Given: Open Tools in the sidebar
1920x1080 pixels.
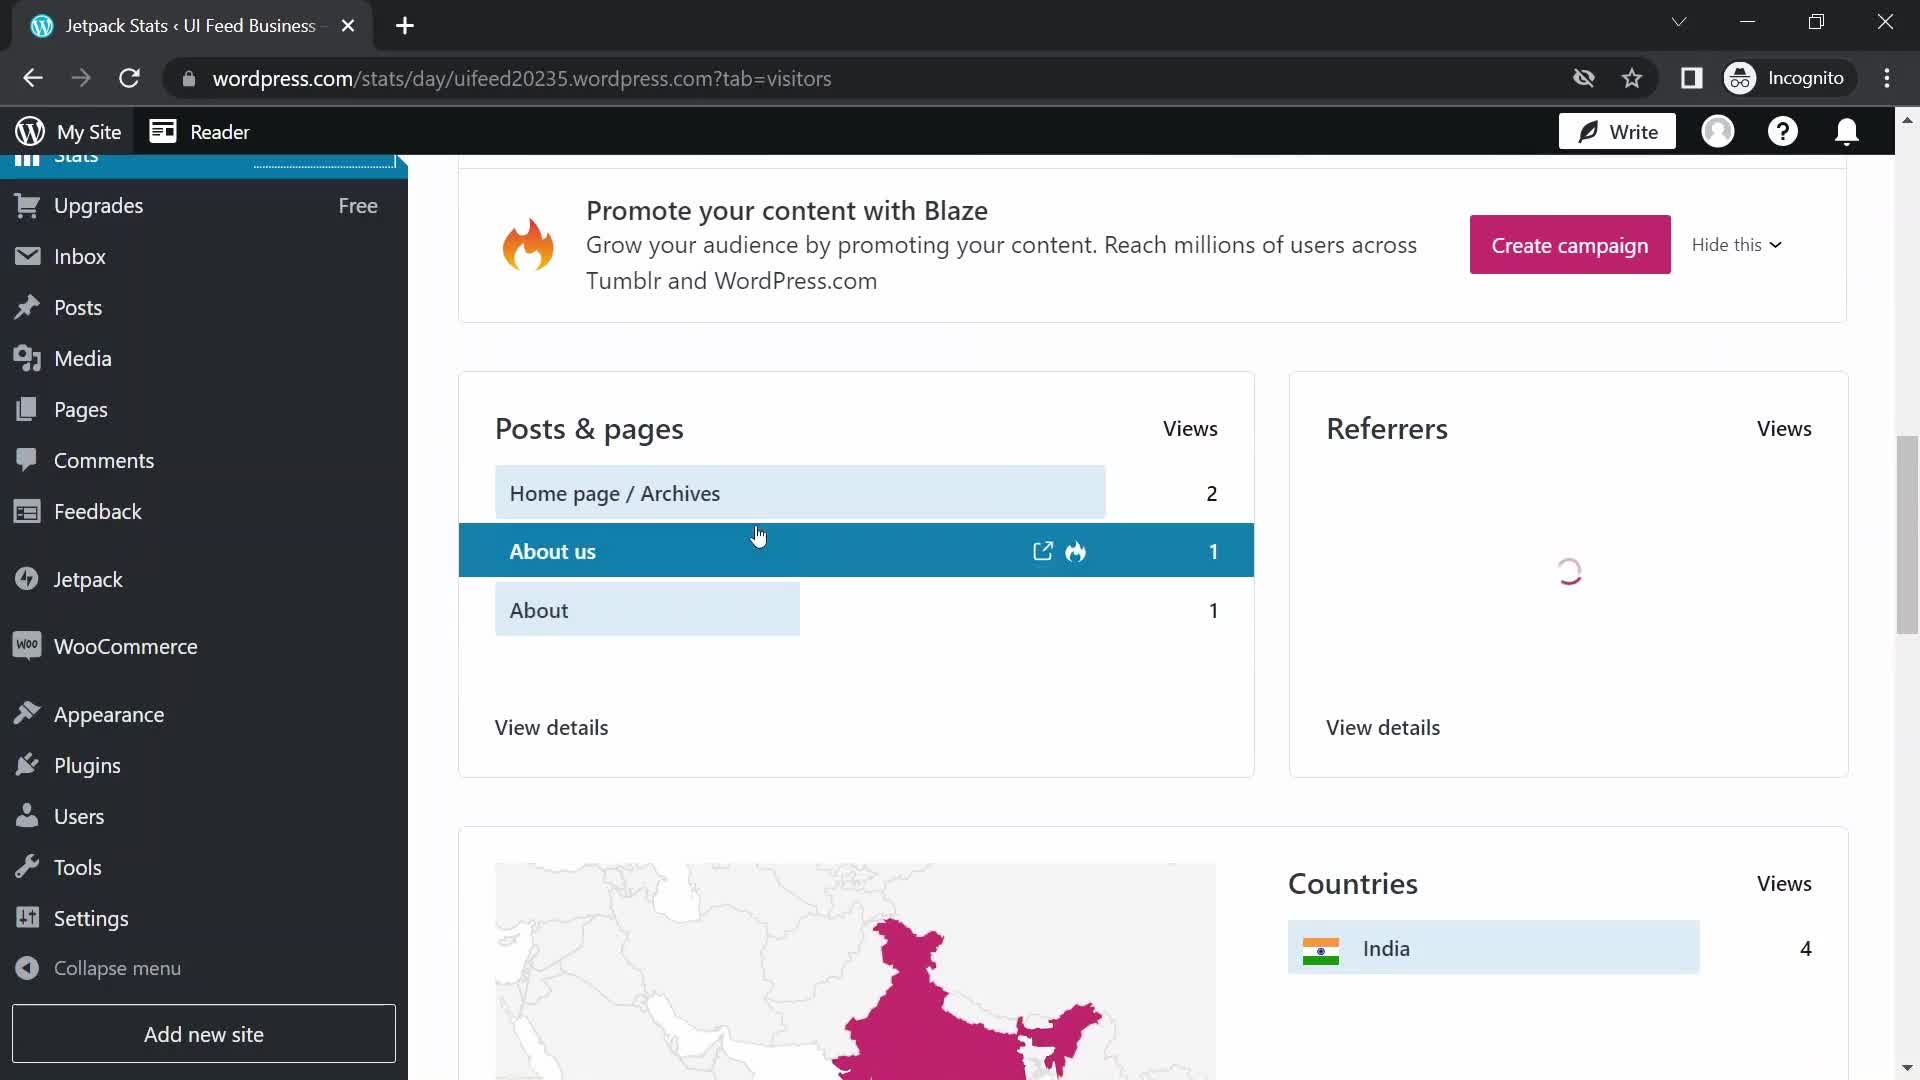Looking at the screenshot, I should pyautogui.click(x=204, y=868).
